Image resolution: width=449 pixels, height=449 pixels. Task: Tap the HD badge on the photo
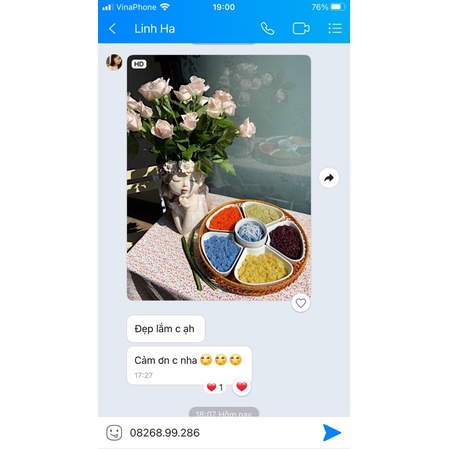(139, 64)
